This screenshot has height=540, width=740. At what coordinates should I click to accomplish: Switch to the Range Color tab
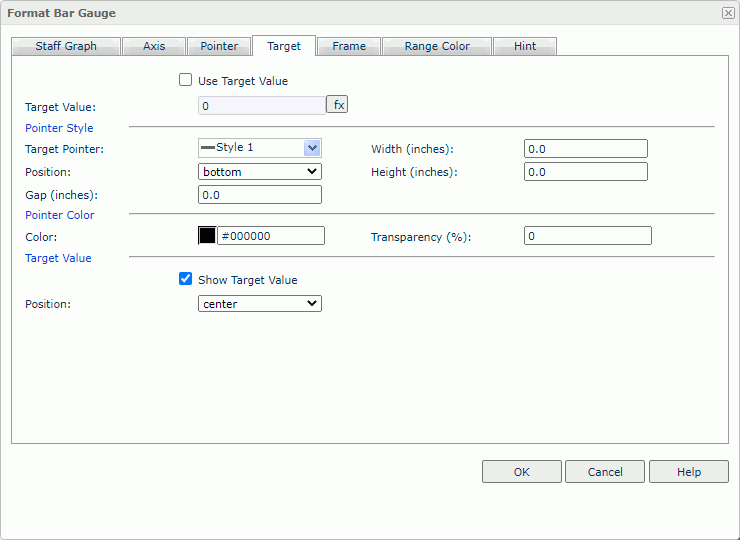tap(437, 46)
